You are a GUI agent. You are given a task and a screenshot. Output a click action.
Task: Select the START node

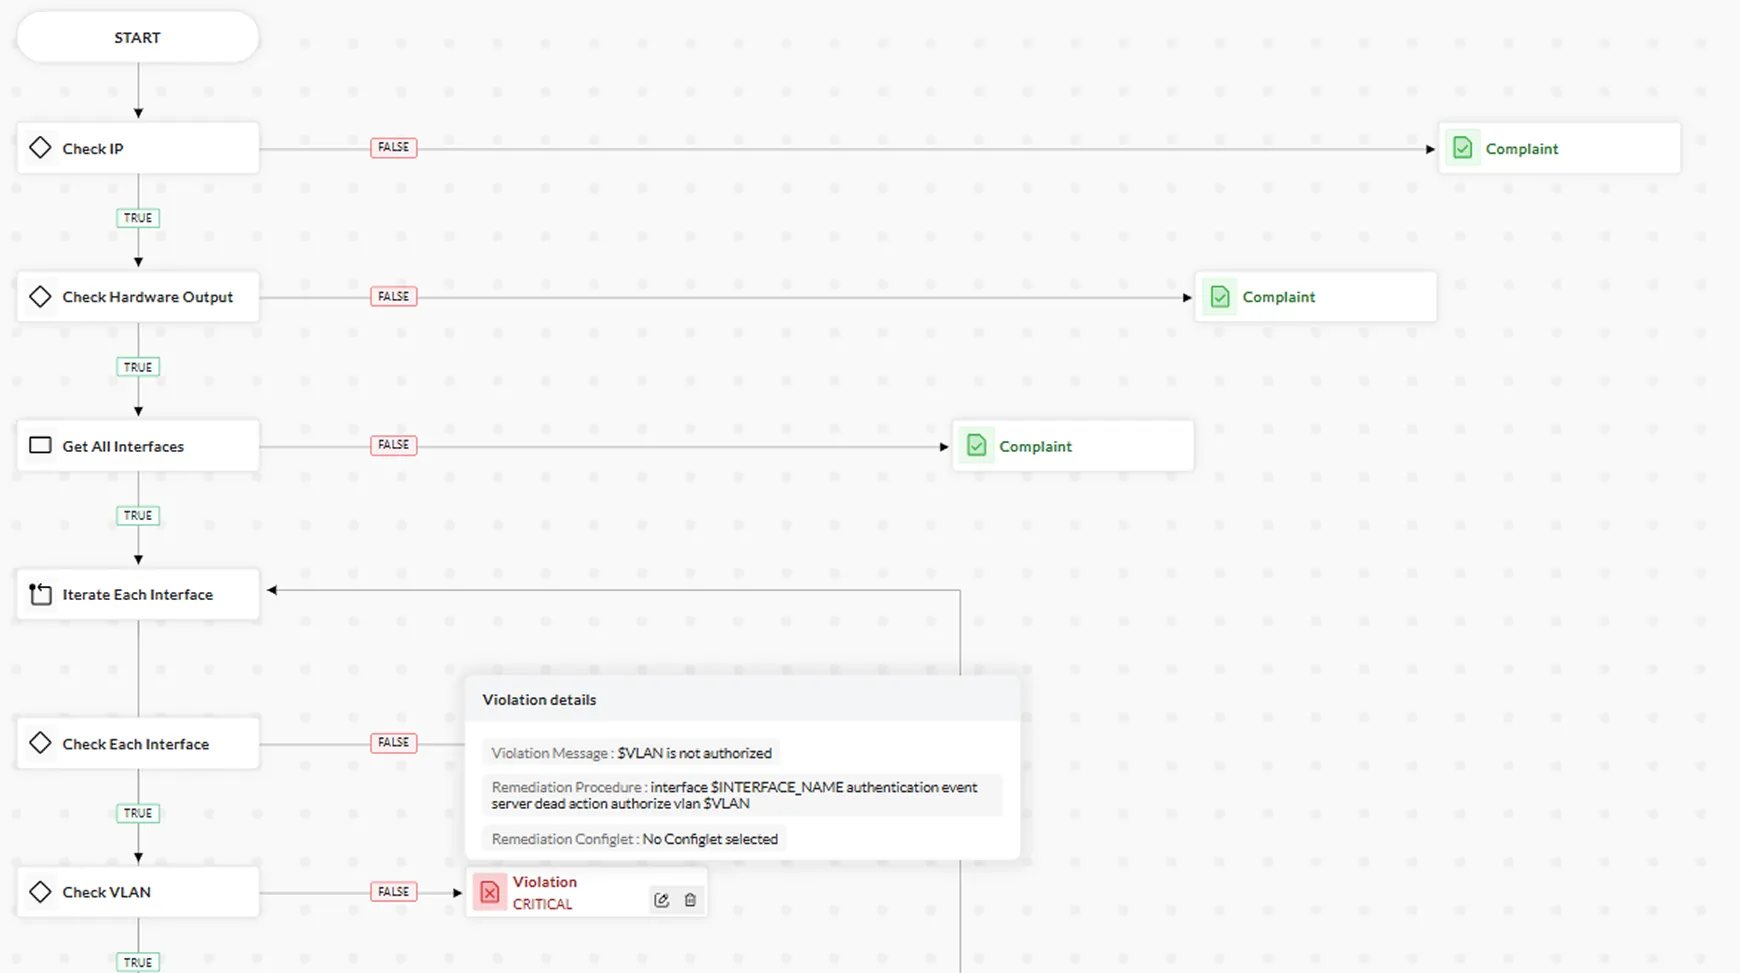tap(137, 37)
